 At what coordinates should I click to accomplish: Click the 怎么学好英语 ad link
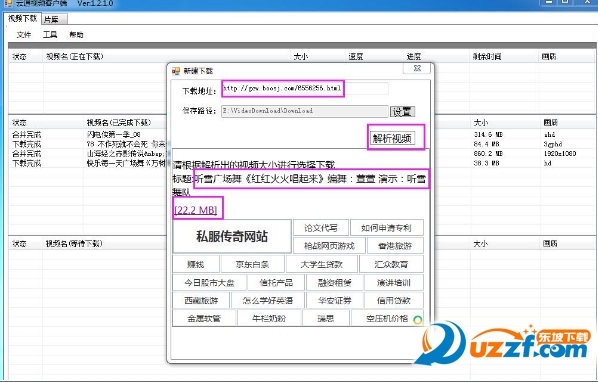(x=268, y=300)
